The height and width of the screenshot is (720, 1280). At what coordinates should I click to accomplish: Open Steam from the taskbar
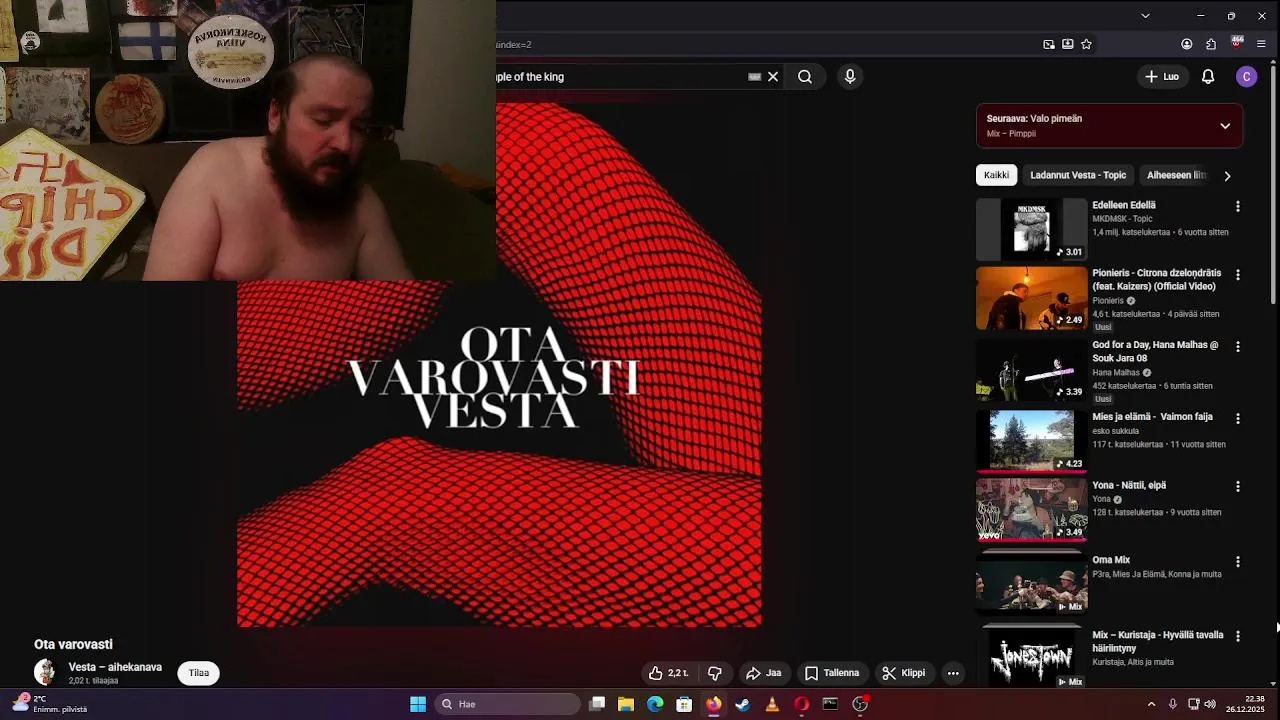[742, 704]
